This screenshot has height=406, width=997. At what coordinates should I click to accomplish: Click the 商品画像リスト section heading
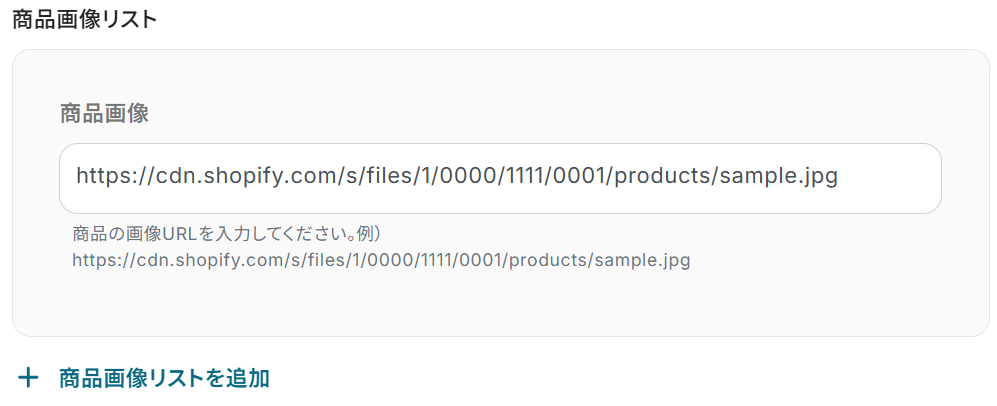click(84, 19)
